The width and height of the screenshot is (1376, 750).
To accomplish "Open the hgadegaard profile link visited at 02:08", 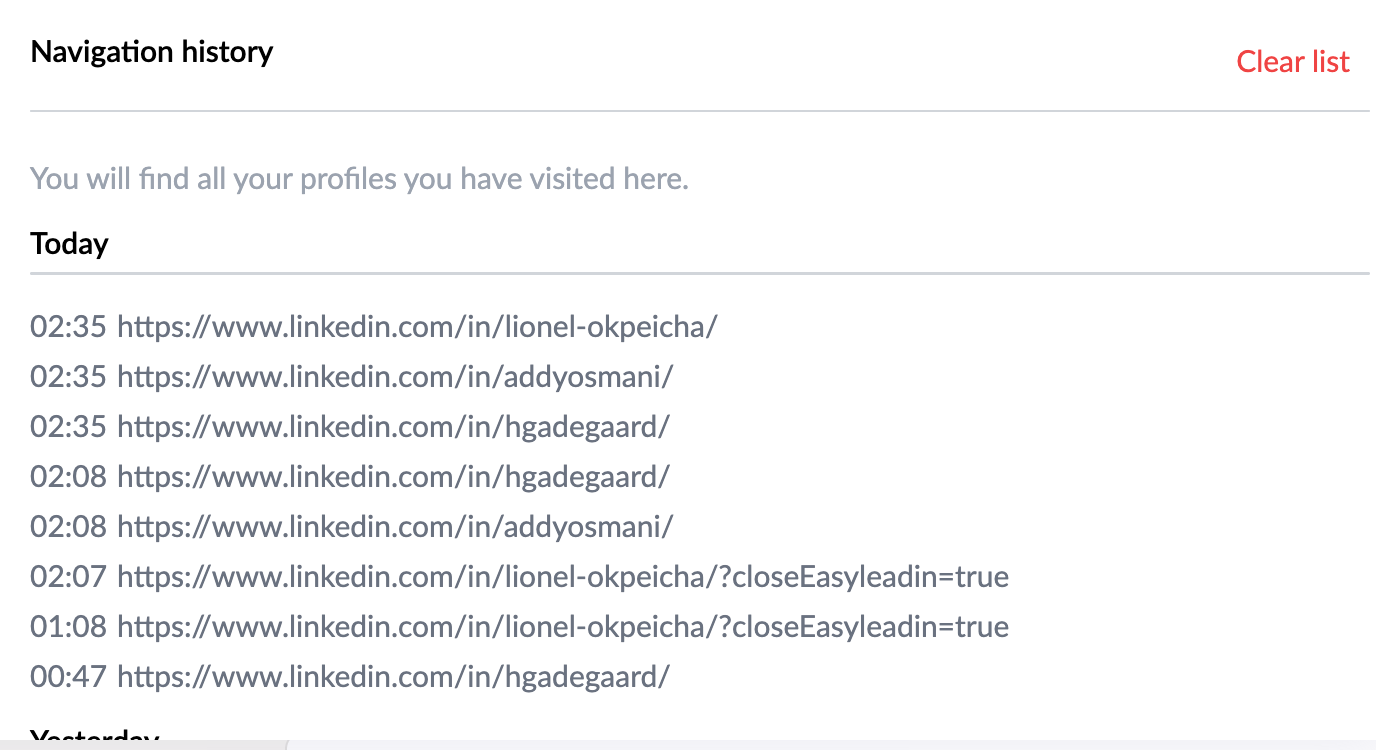I will tap(393, 476).
